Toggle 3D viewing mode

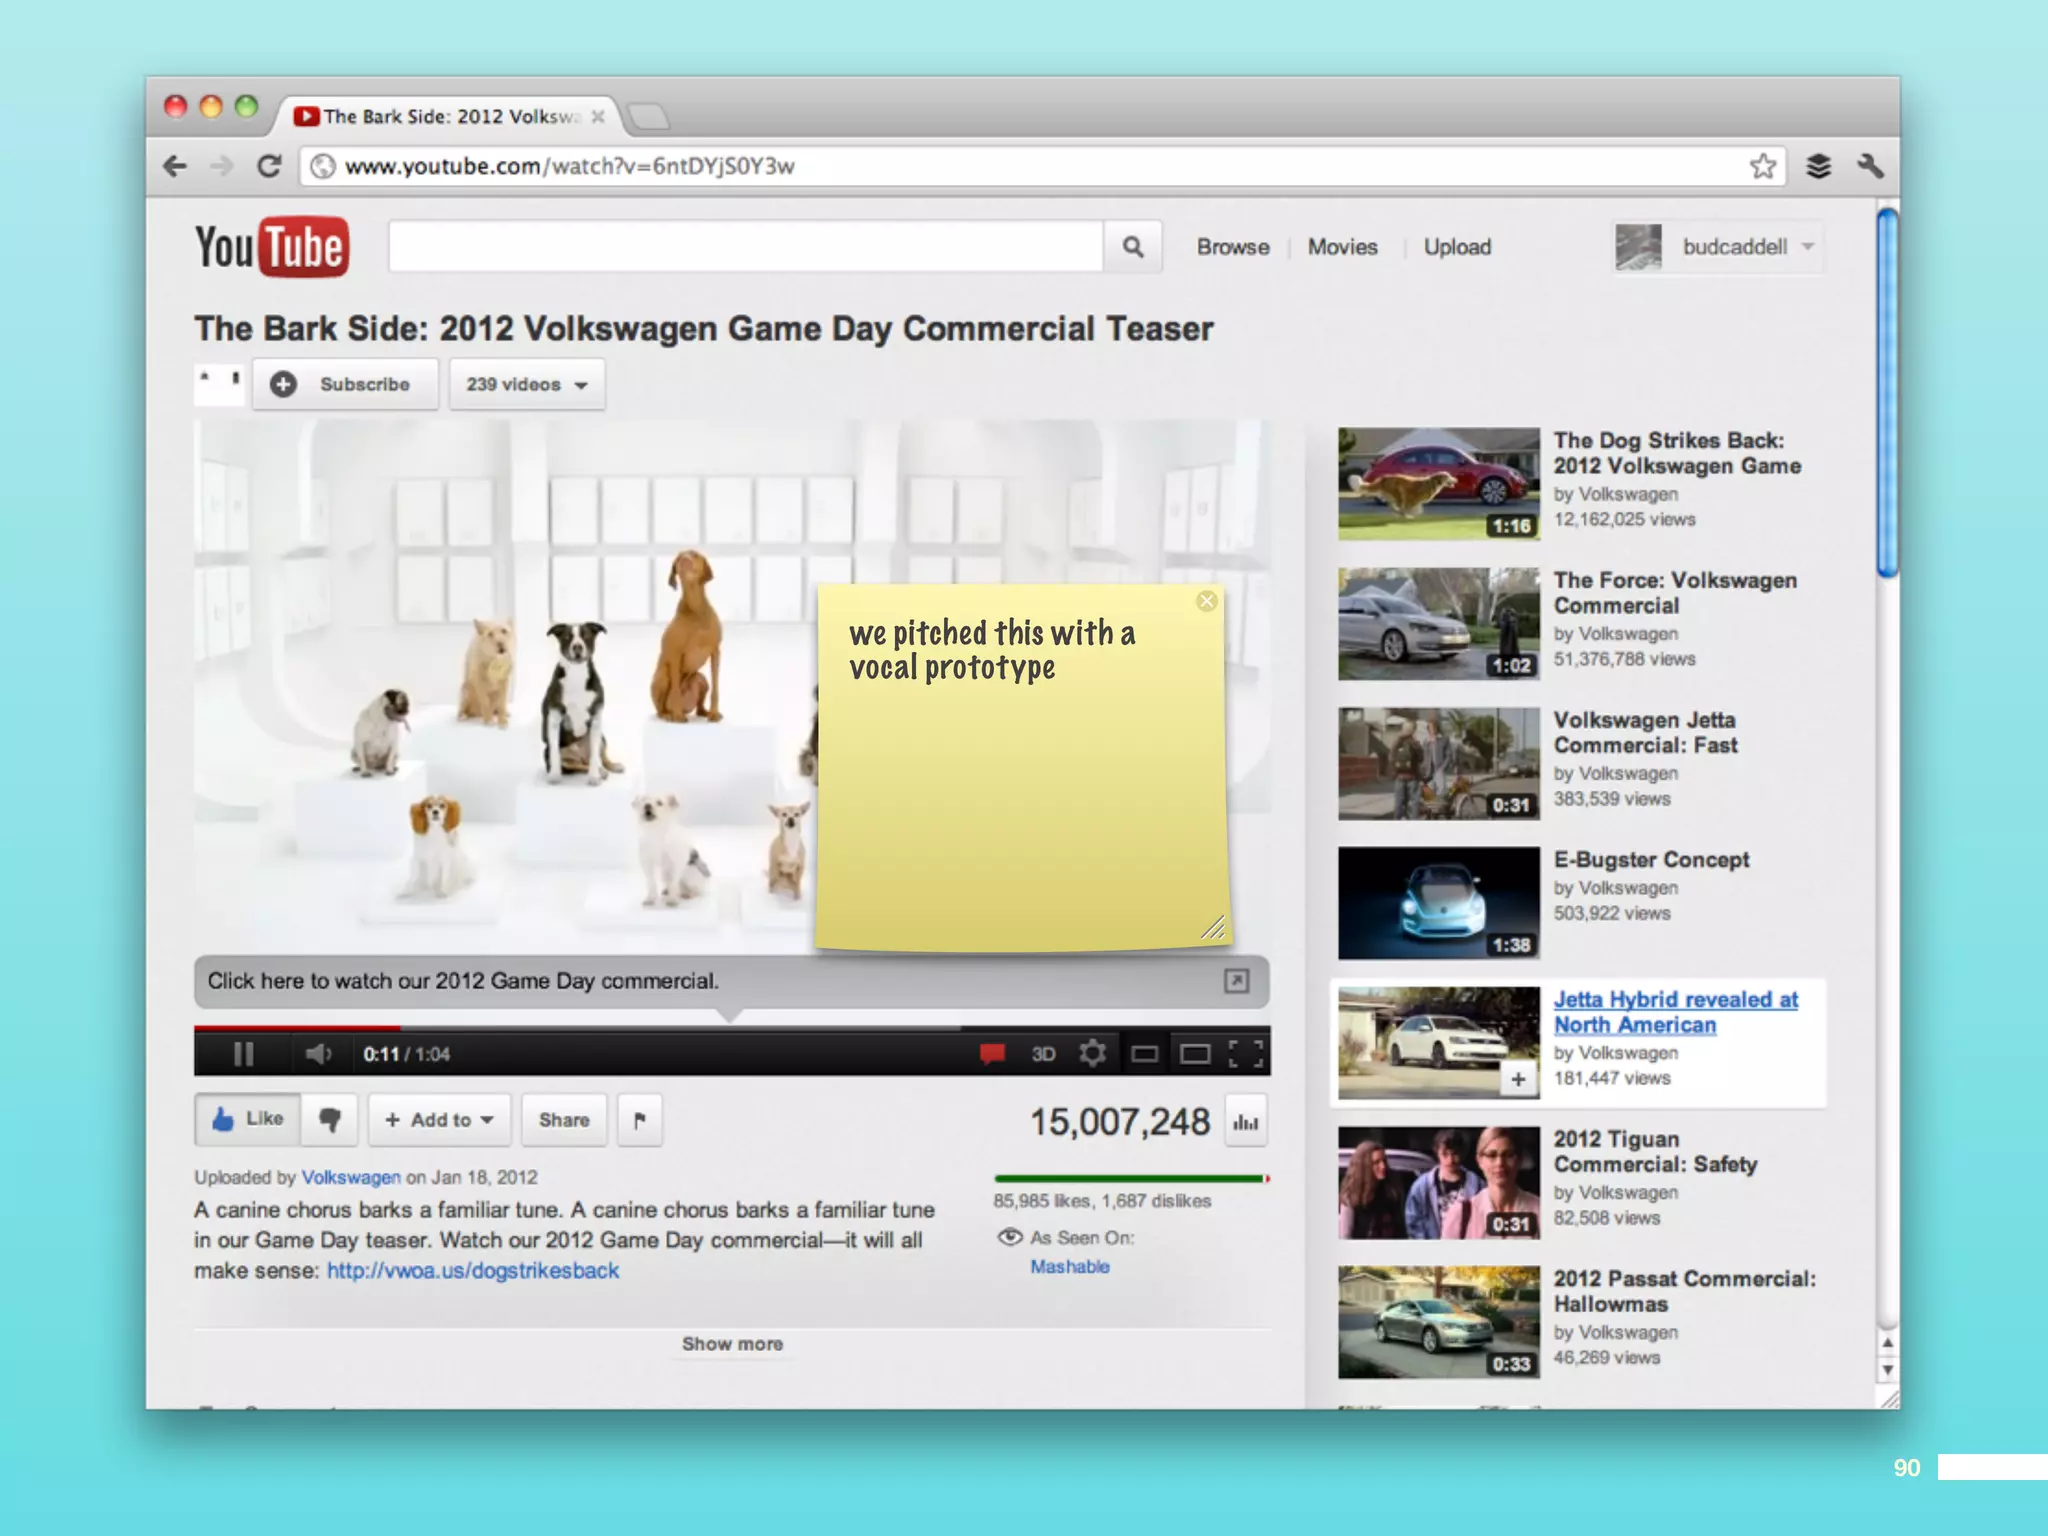coord(1043,1054)
